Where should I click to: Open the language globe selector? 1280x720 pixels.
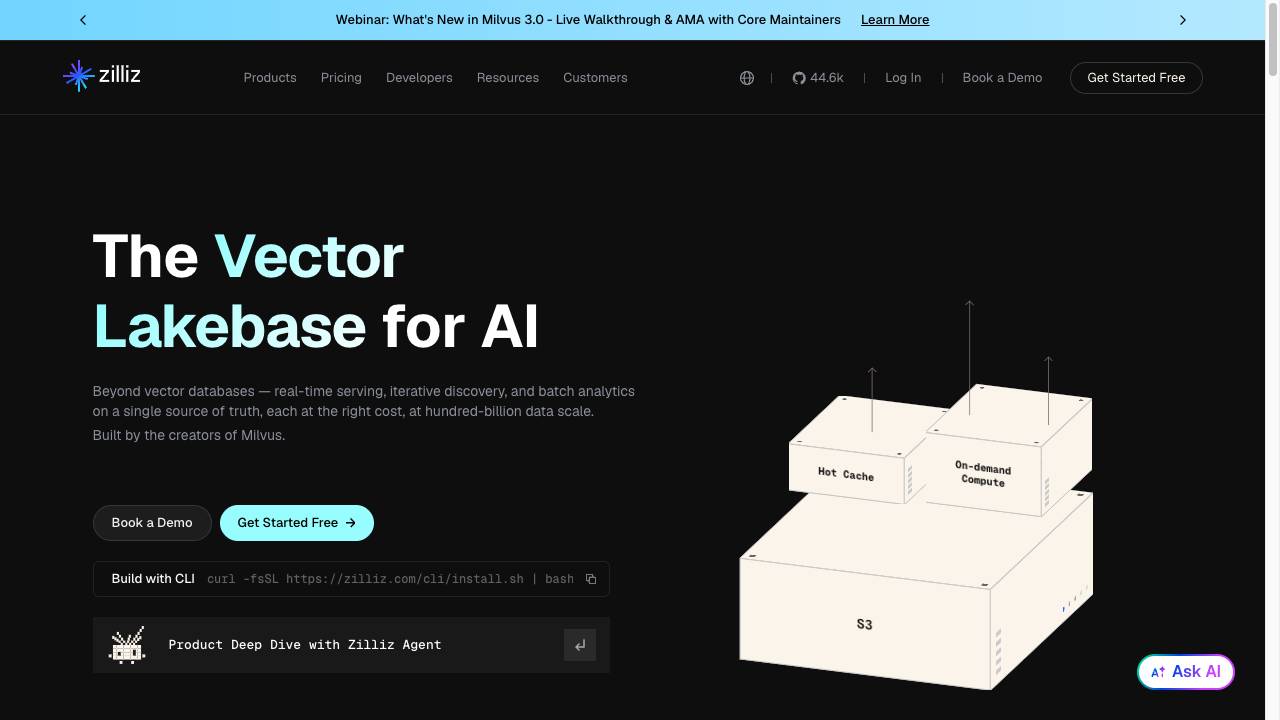[747, 78]
